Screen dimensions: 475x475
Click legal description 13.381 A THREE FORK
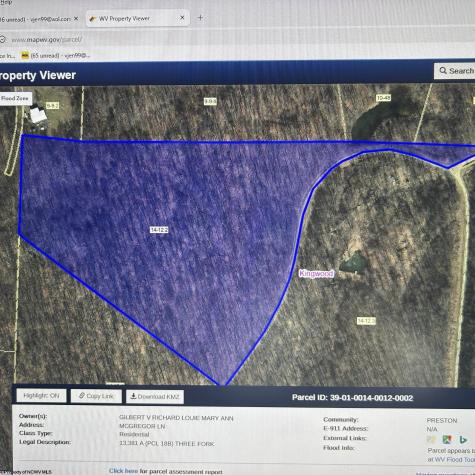point(167,443)
